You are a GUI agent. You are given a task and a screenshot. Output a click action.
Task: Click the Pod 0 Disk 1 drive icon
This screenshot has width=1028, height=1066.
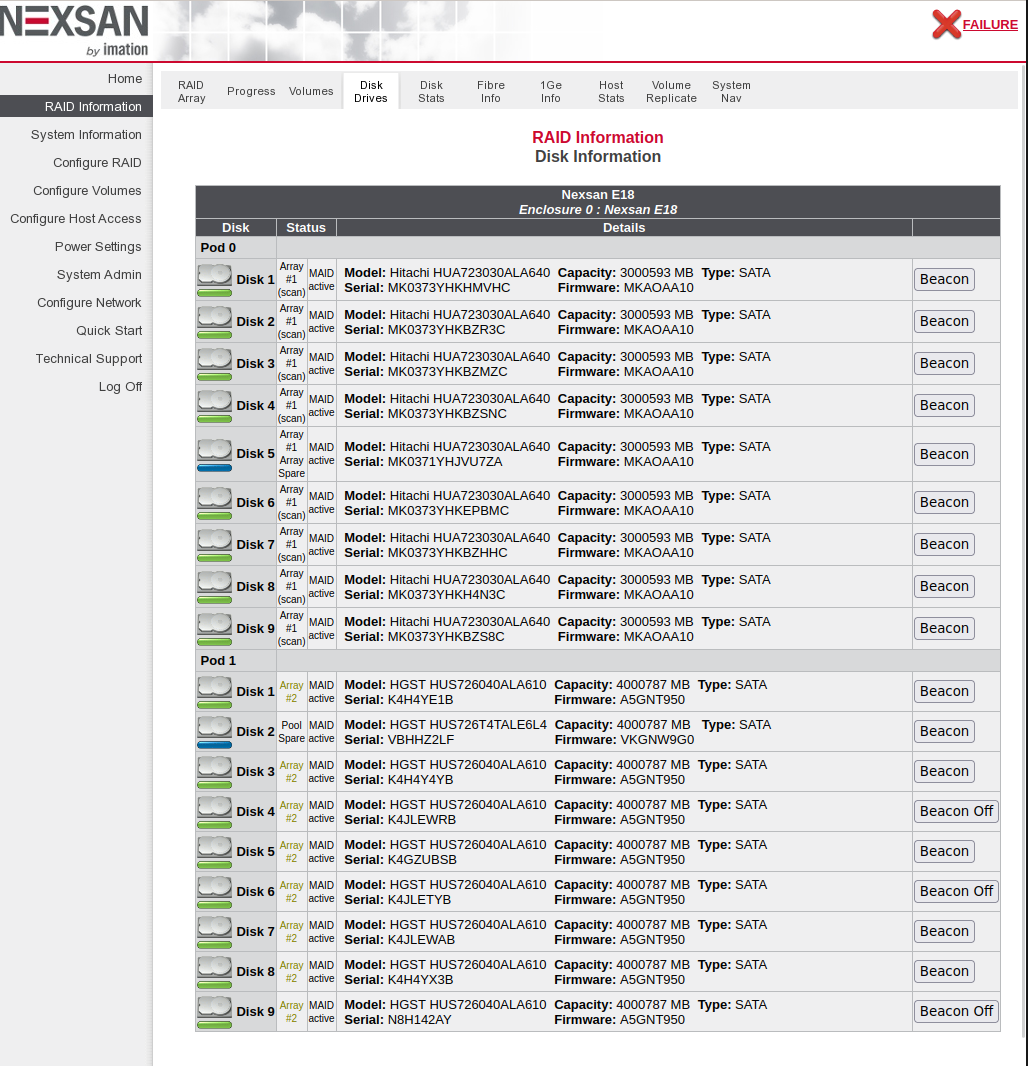215,280
